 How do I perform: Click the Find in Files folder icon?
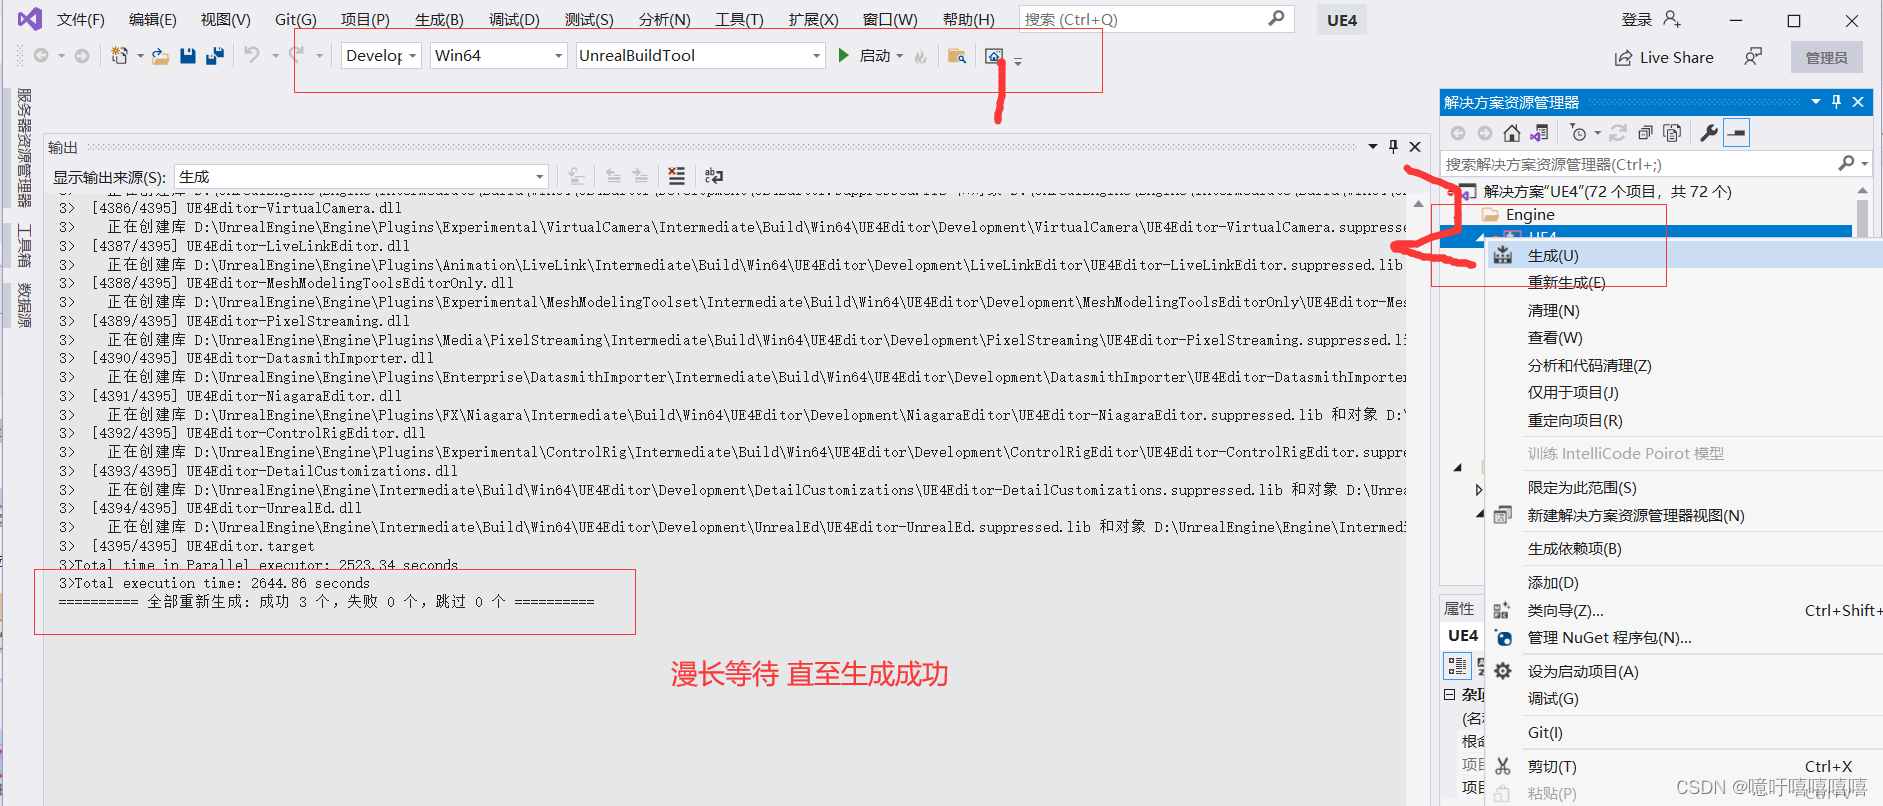tap(957, 56)
